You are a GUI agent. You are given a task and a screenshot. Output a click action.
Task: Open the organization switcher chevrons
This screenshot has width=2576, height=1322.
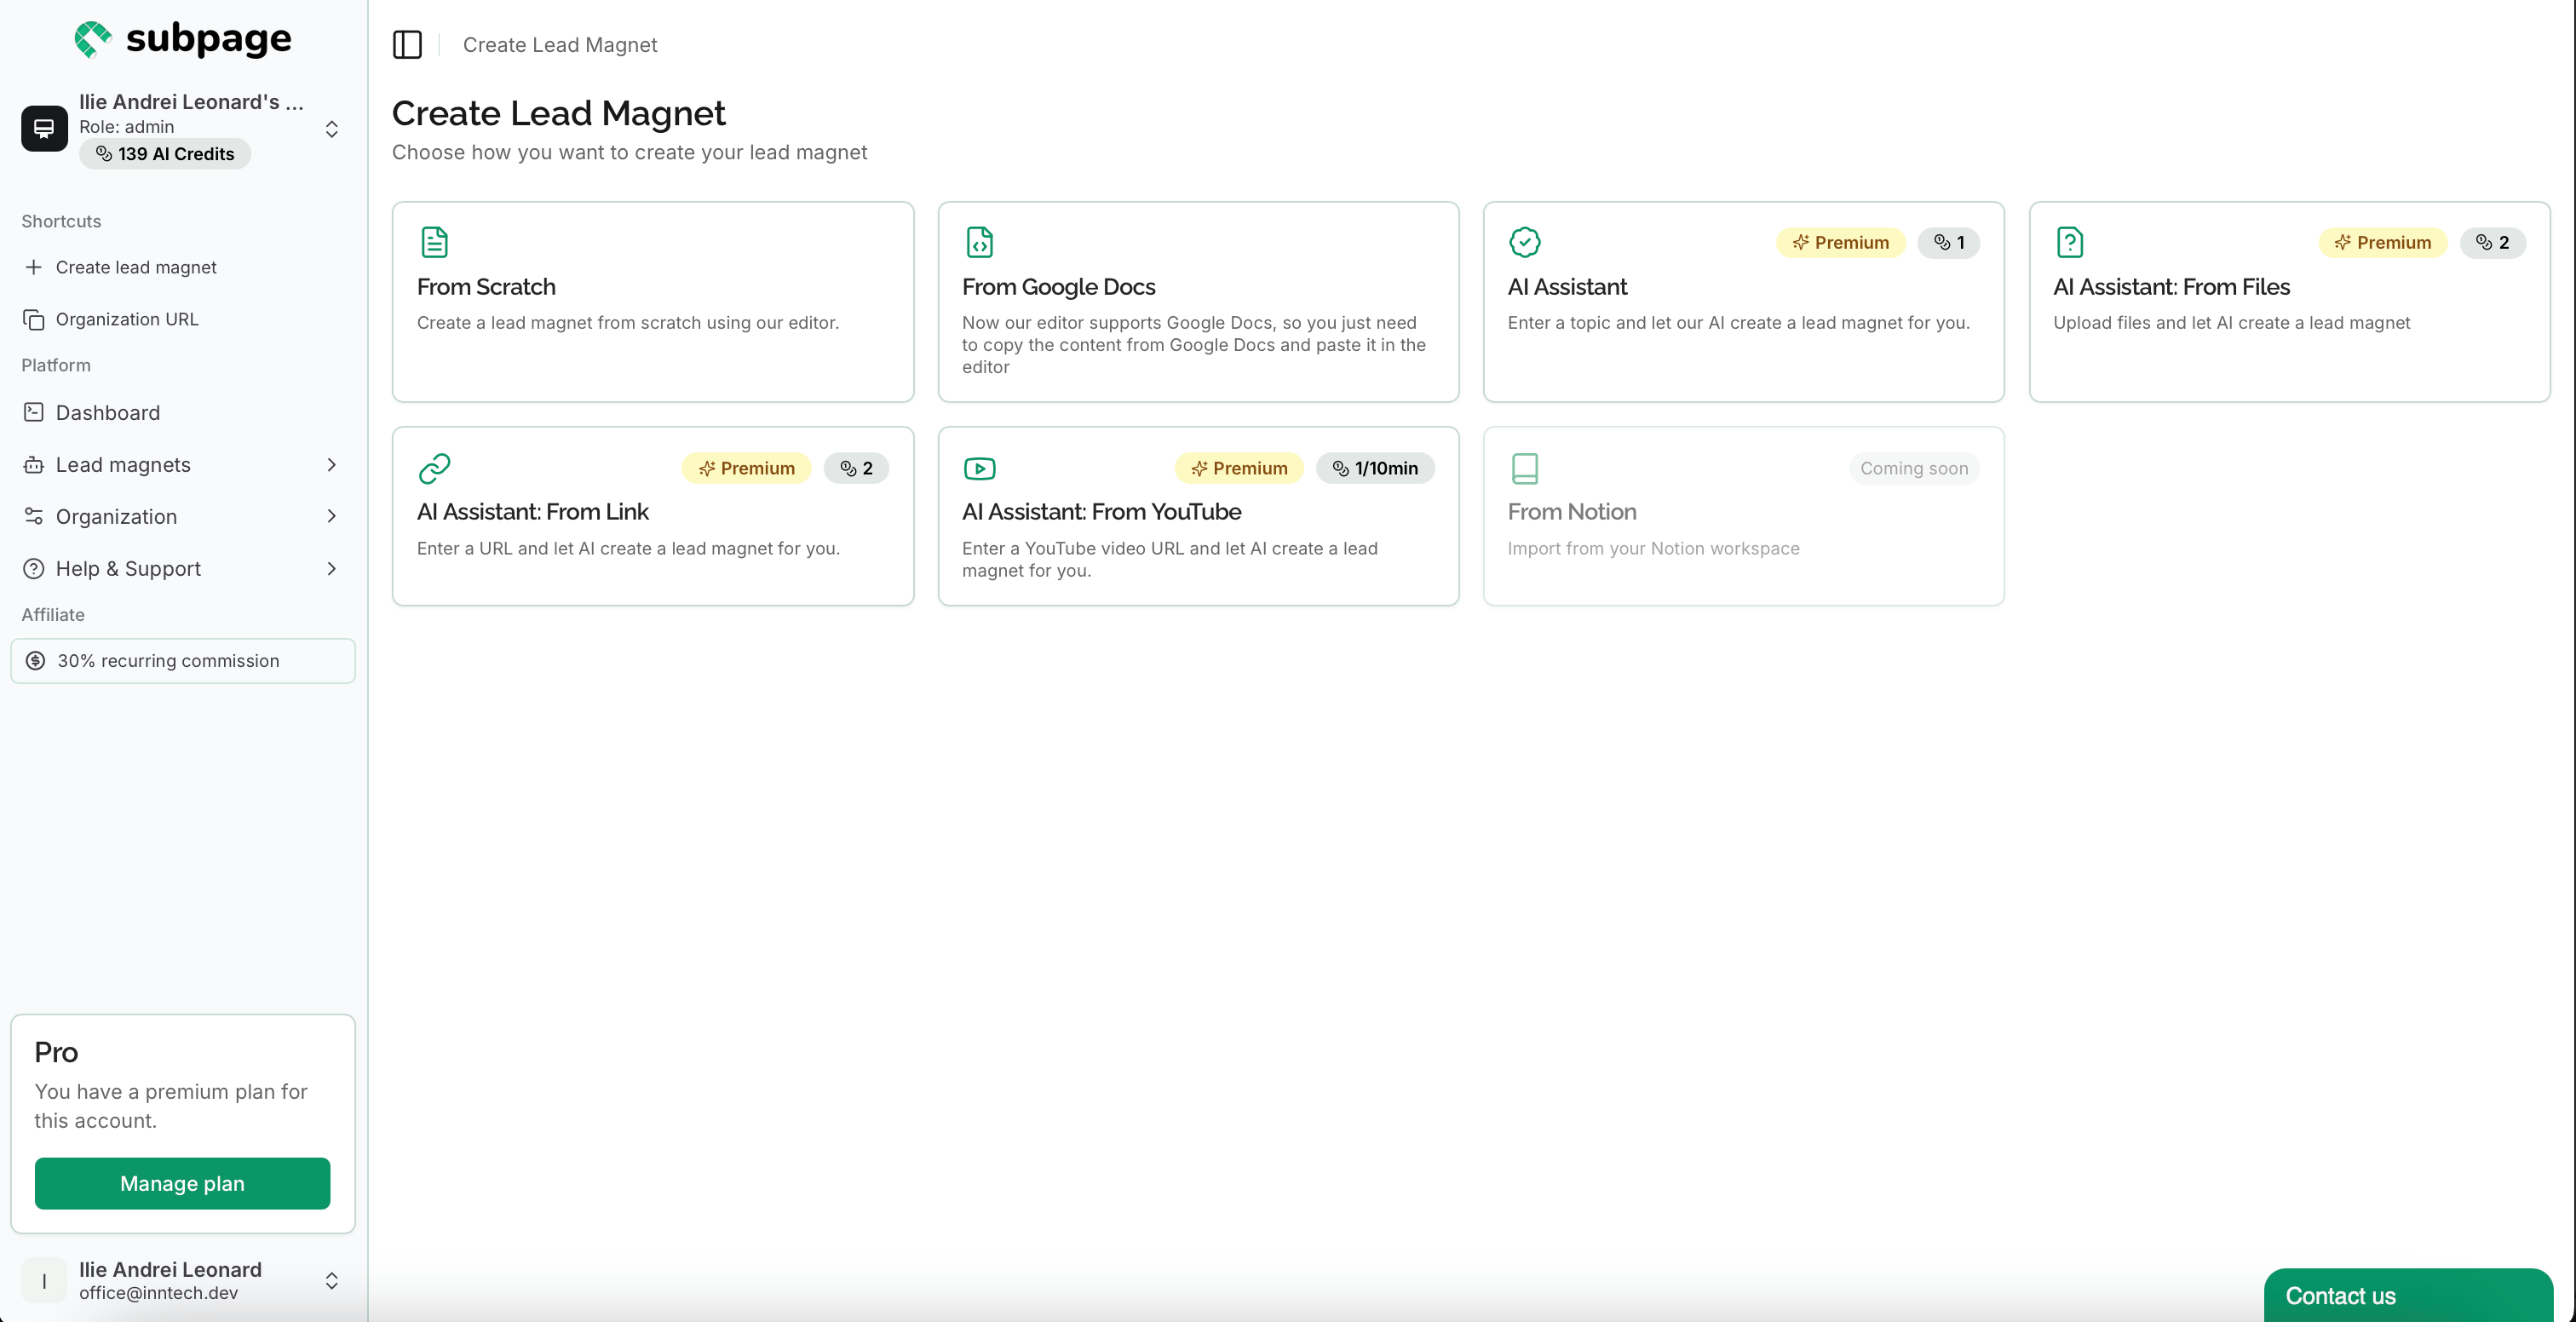coord(332,129)
